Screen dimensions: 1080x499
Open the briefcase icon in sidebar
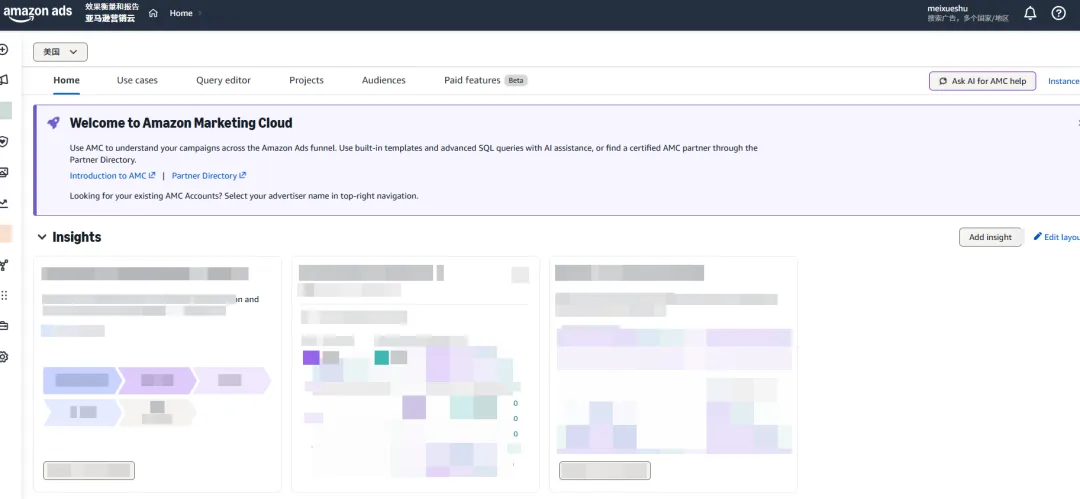click(3, 326)
